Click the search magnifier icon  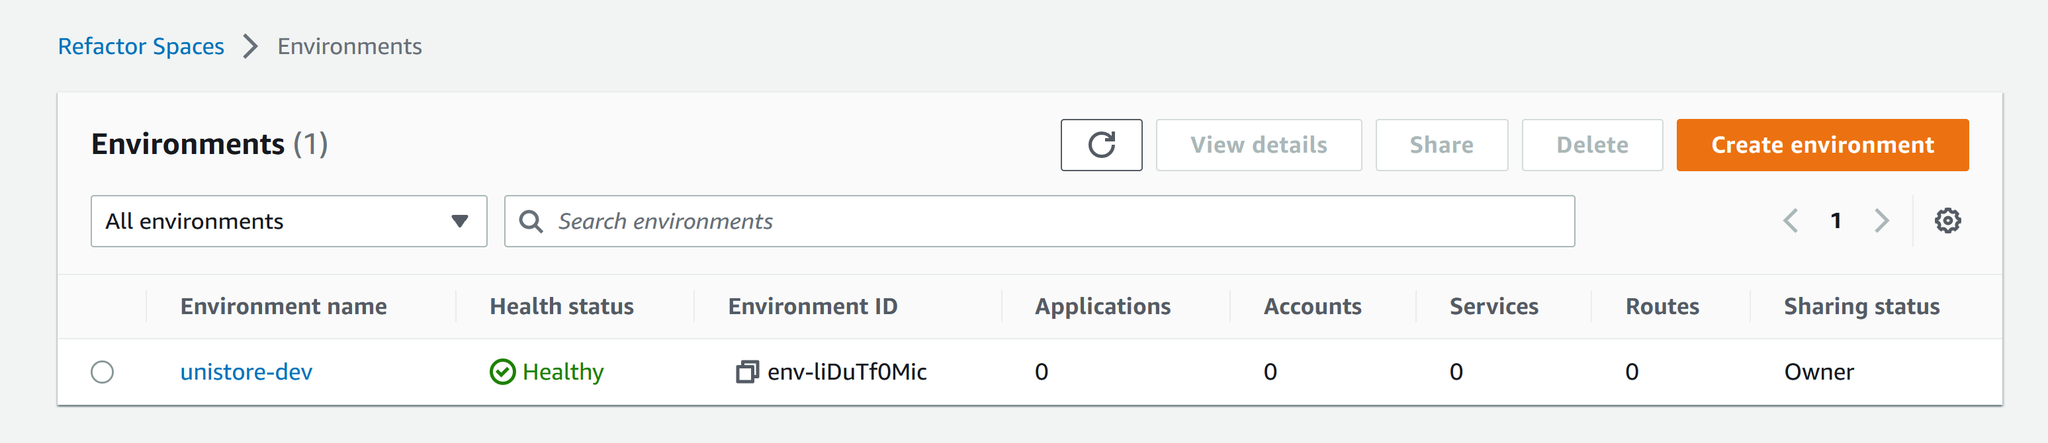[x=531, y=221]
